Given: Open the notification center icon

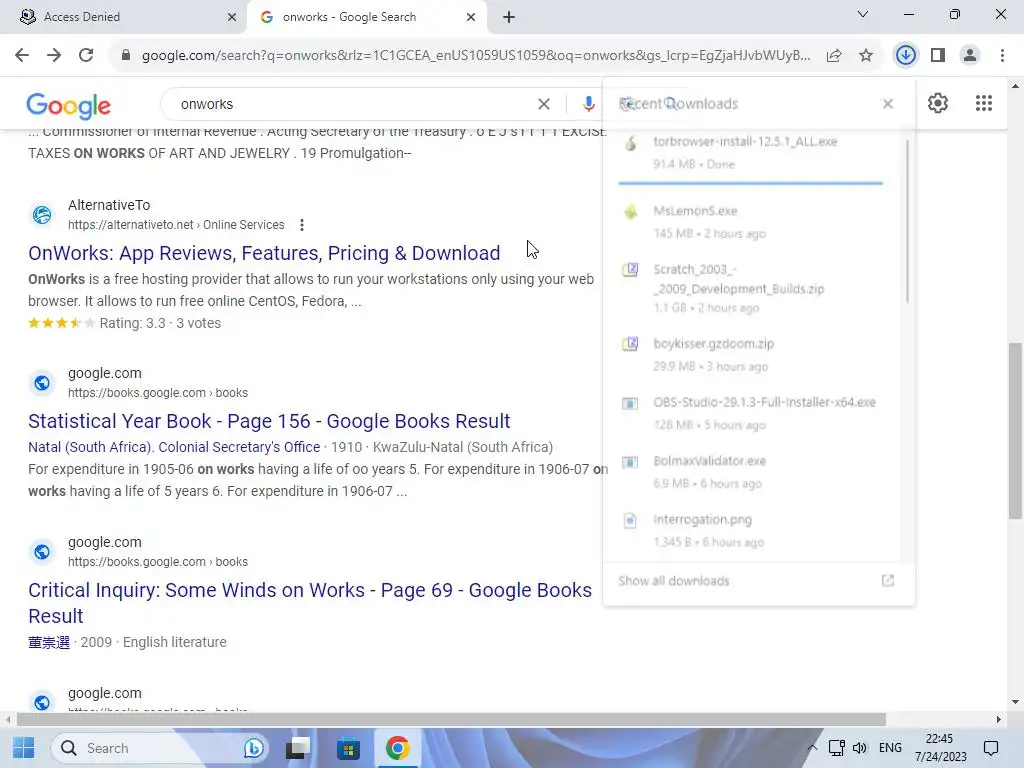Looking at the screenshot, I should (x=991, y=748).
